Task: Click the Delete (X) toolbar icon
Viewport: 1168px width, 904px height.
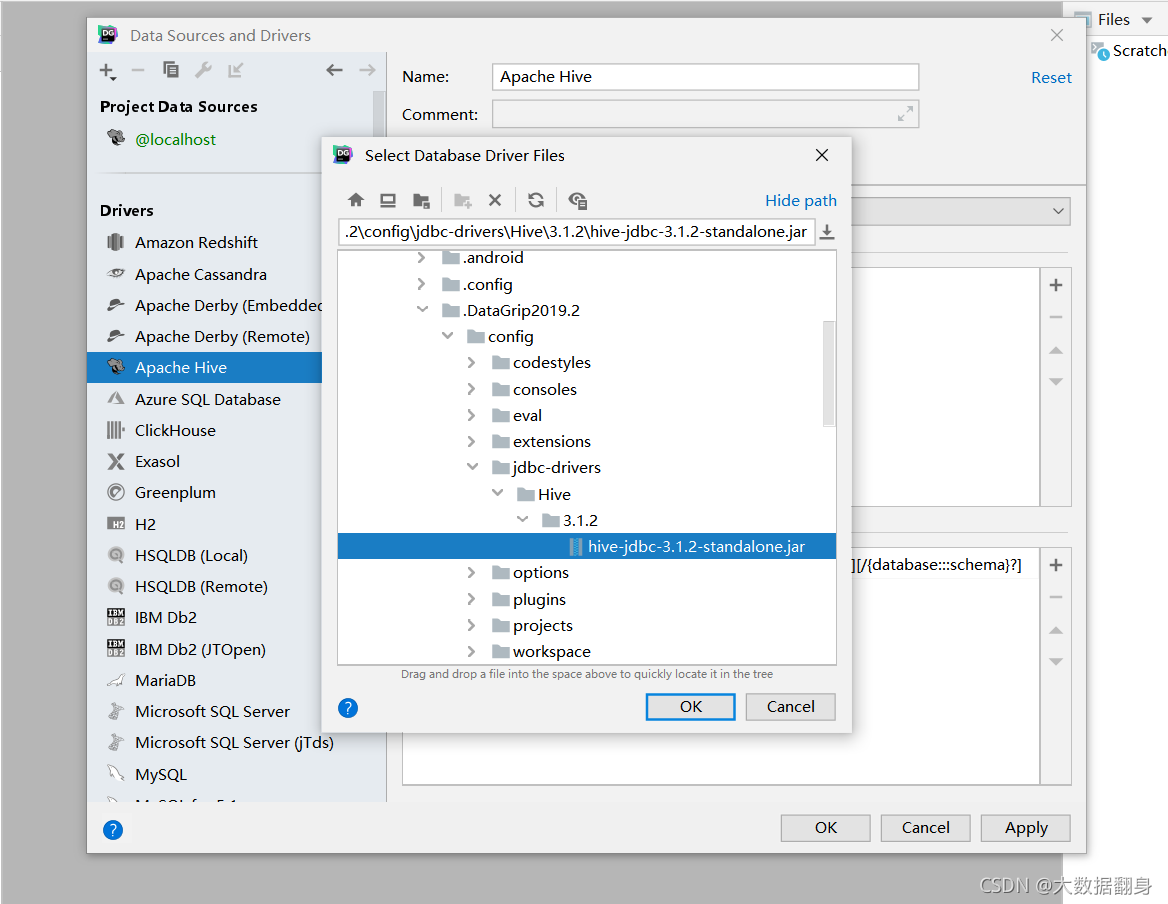Action: click(x=495, y=200)
